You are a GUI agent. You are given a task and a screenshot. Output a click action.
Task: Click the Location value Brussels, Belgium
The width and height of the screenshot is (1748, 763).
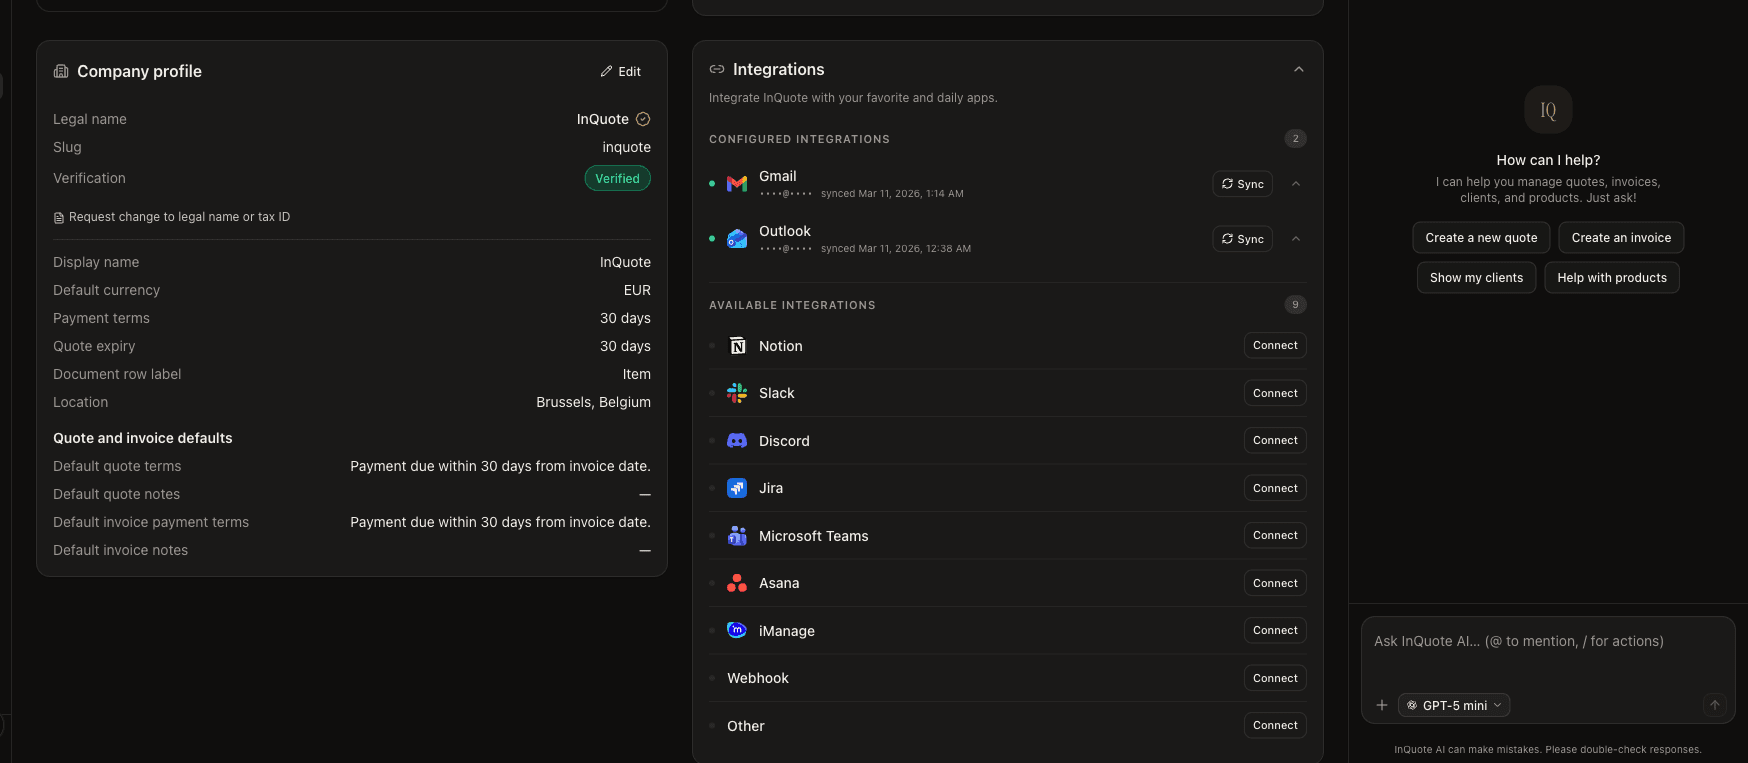click(593, 402)
